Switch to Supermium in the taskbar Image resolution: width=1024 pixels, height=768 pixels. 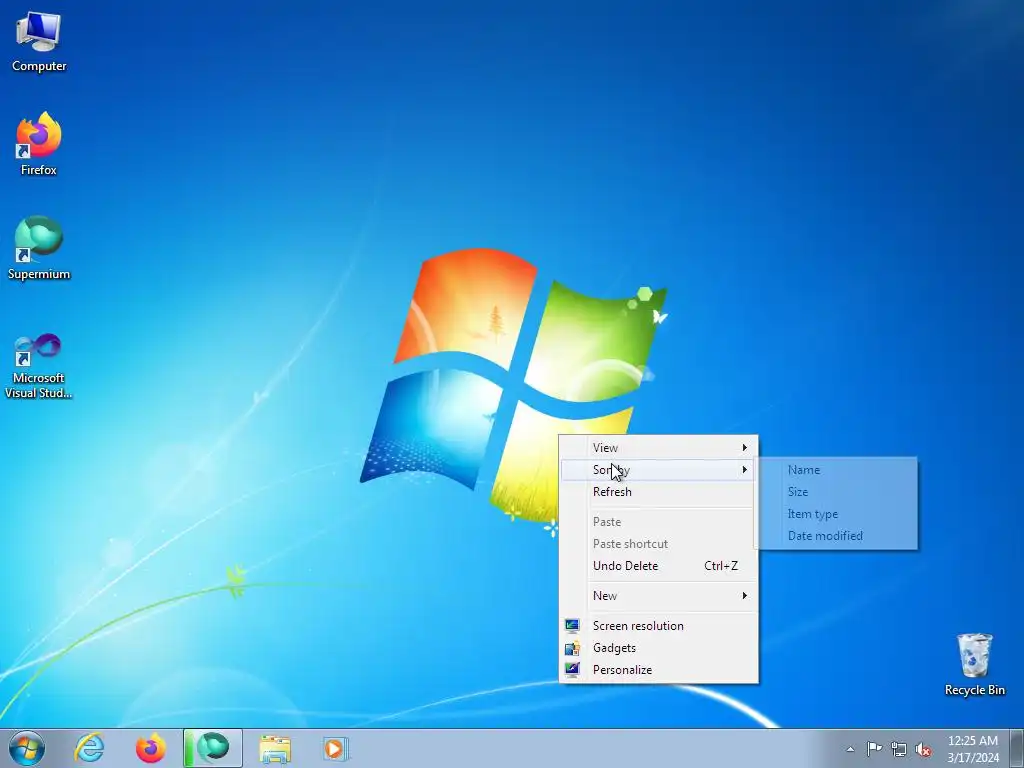pos(213,748)
